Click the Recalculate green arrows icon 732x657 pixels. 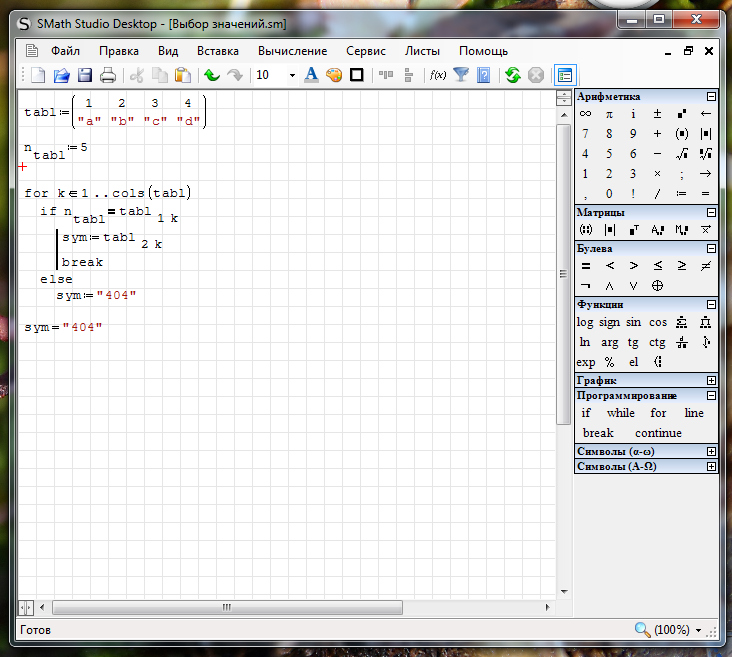click(513, 75)
